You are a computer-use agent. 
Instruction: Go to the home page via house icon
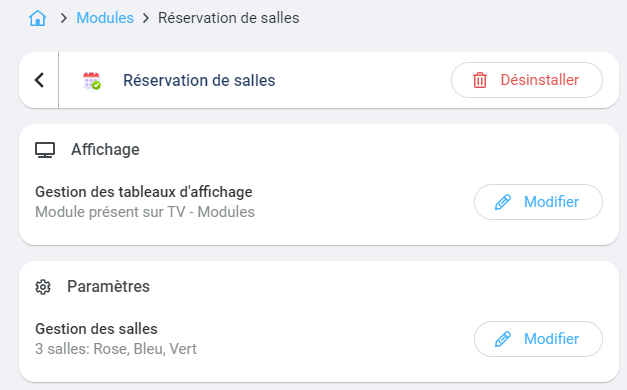(38, 18)
